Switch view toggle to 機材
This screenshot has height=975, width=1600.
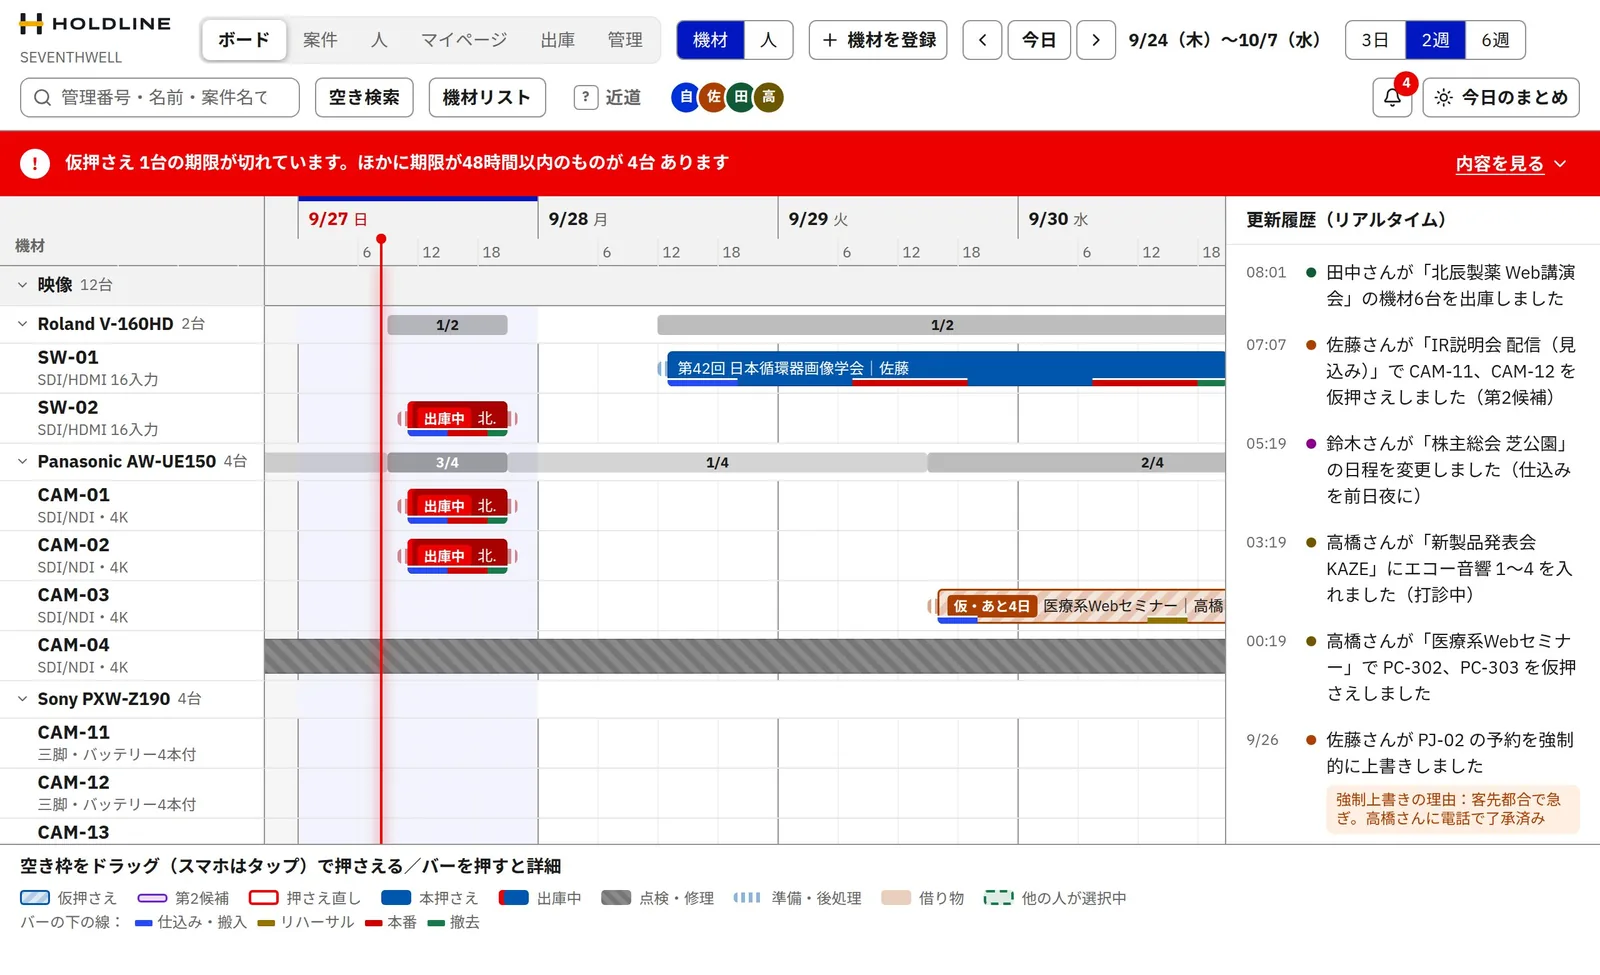[x=711, y=40]
